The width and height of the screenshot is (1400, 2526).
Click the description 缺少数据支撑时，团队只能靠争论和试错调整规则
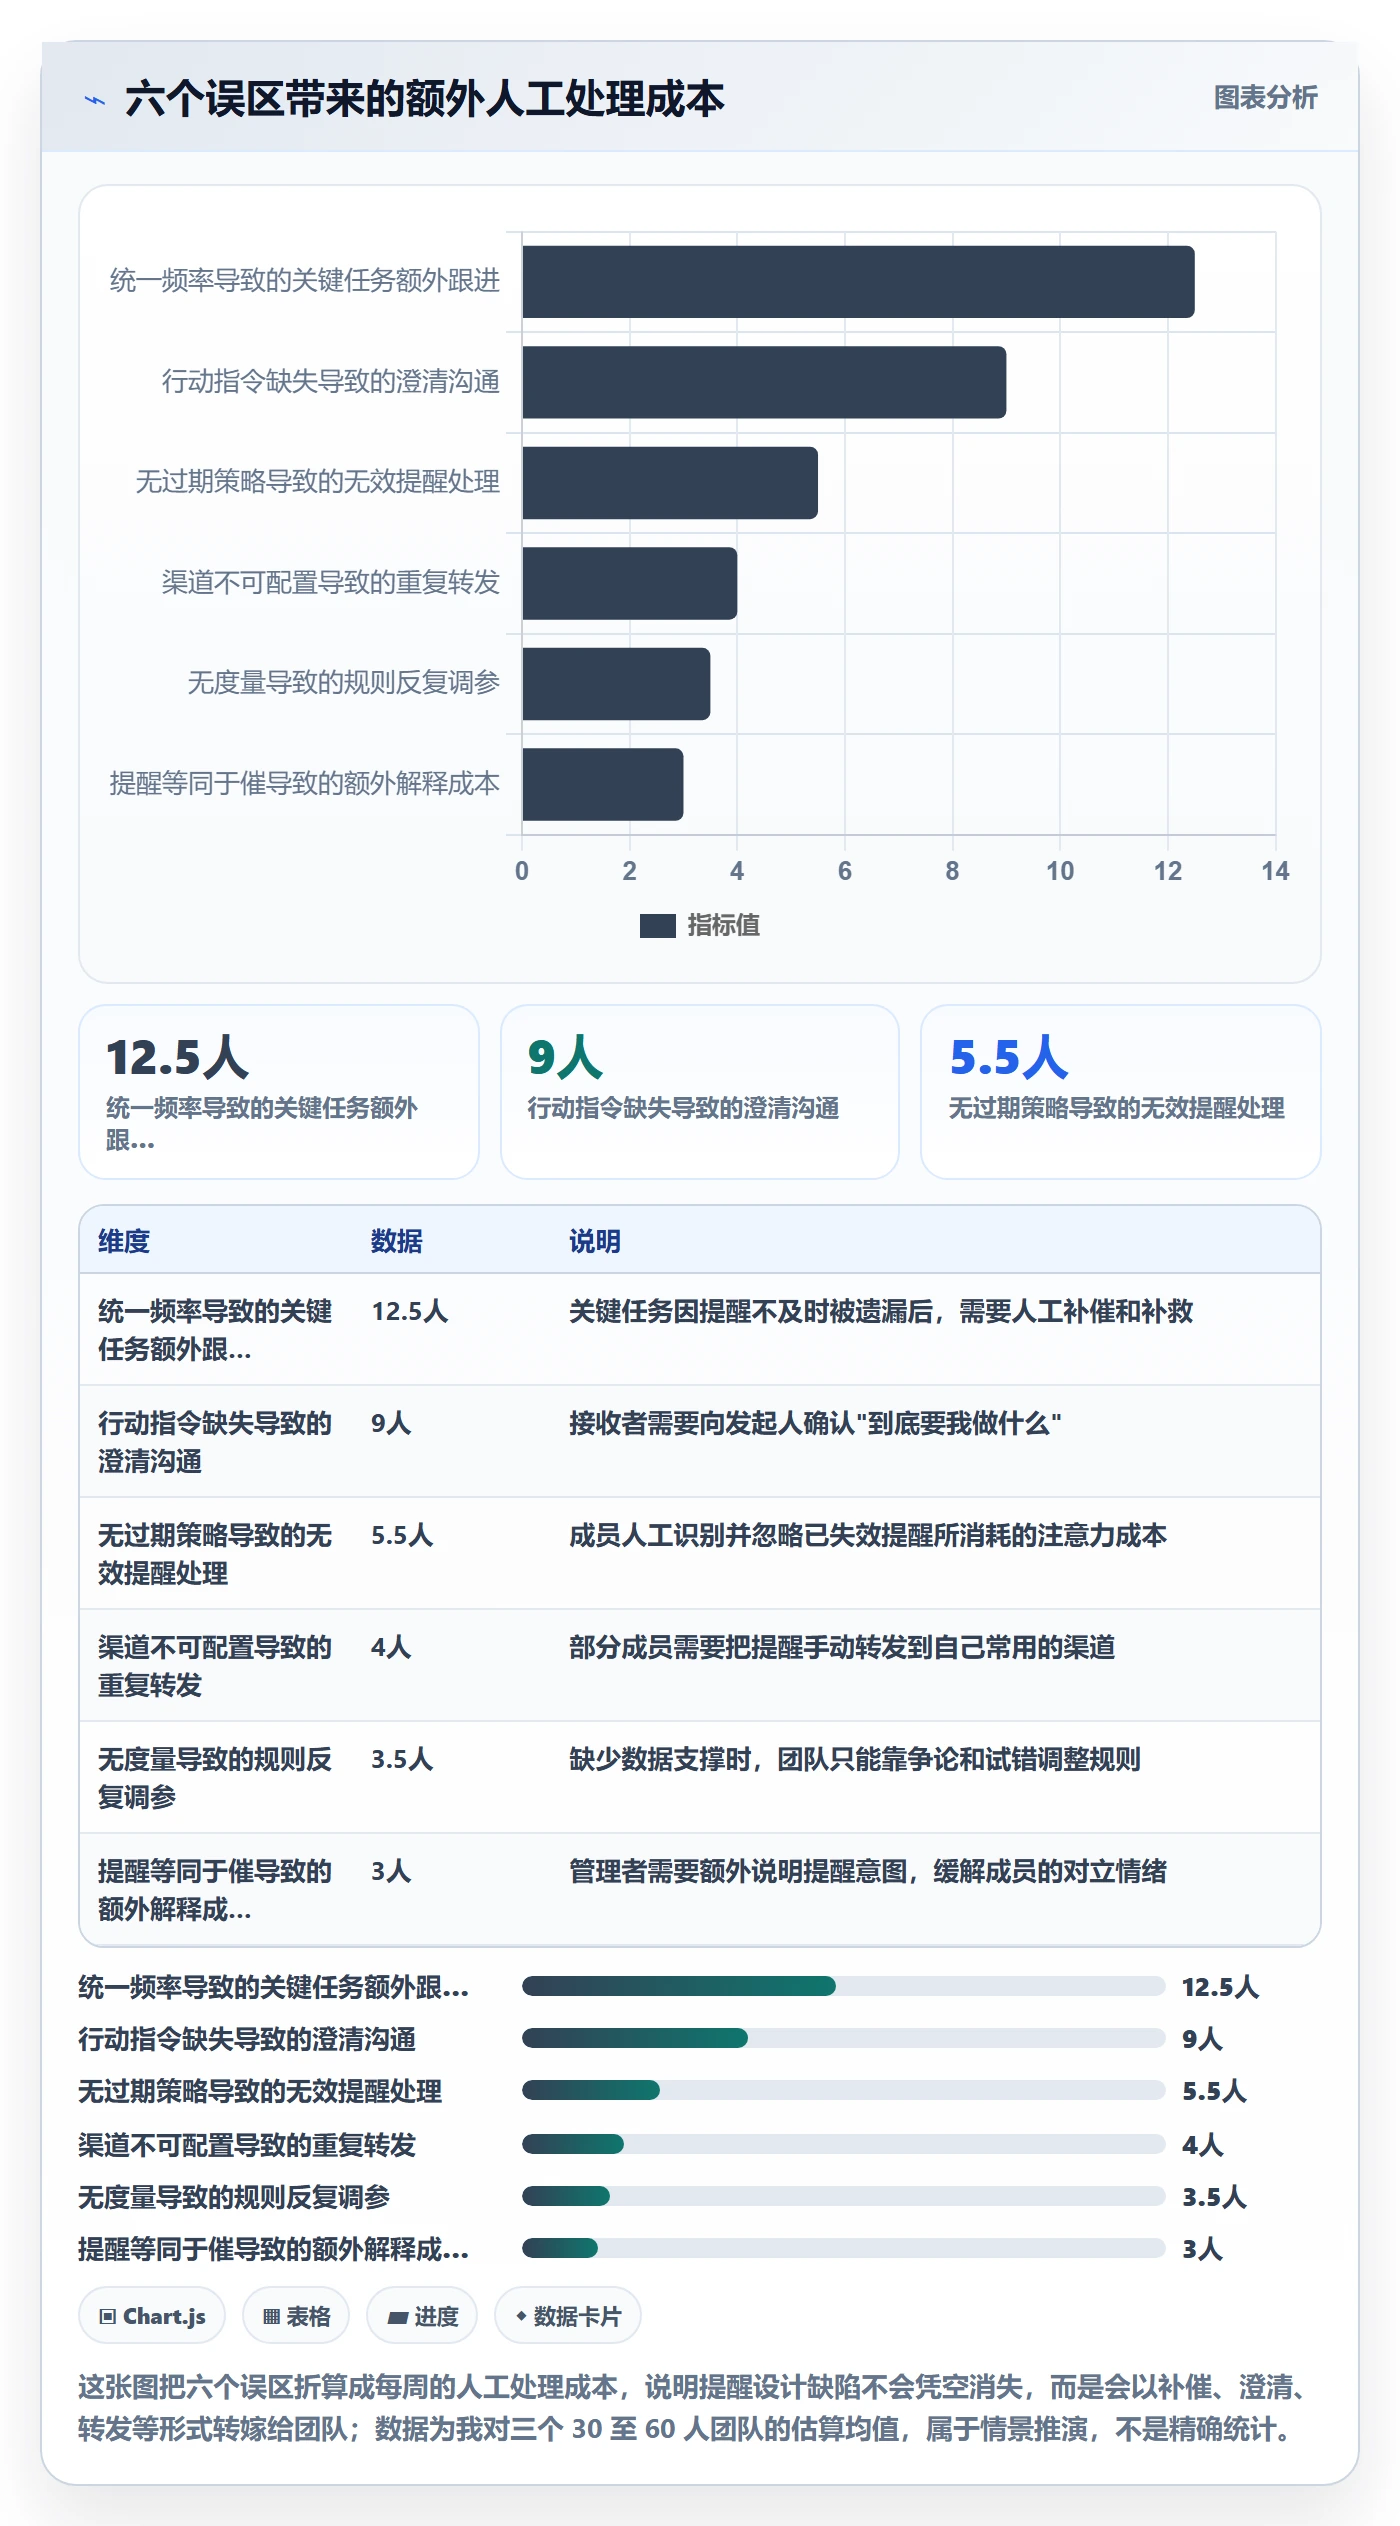click(x=855, y=1759)
